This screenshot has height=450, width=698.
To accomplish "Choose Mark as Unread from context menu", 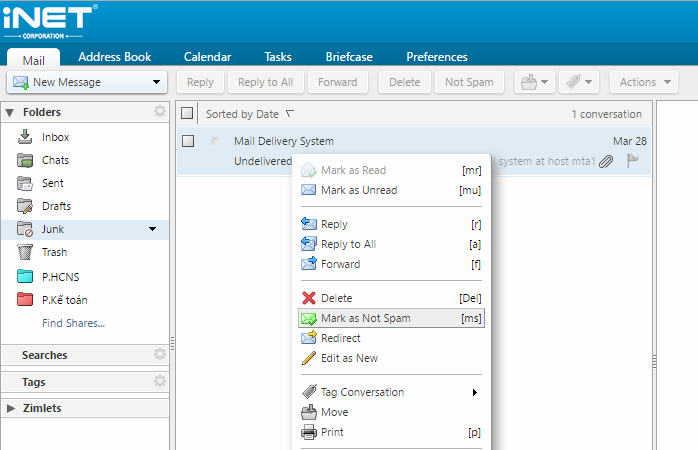I will [x=391, y=190].
